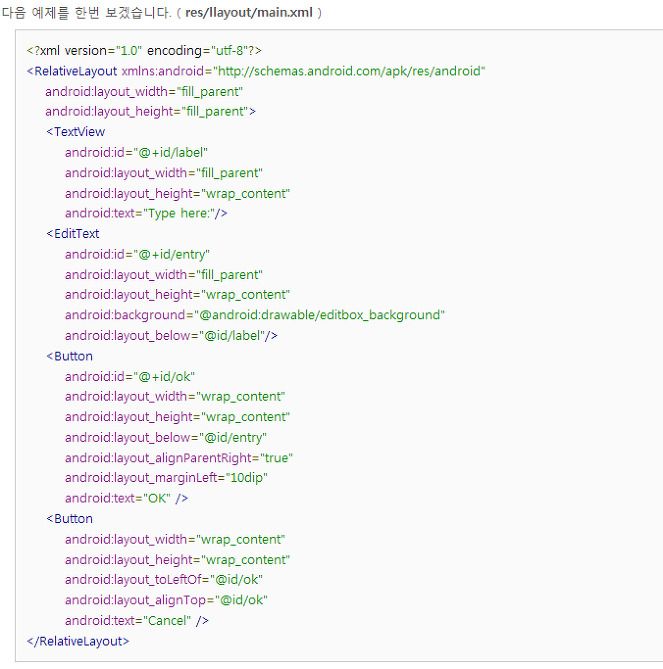Click android:id="@+id/ok" line
663x669 pixels.
coord(130,377)
